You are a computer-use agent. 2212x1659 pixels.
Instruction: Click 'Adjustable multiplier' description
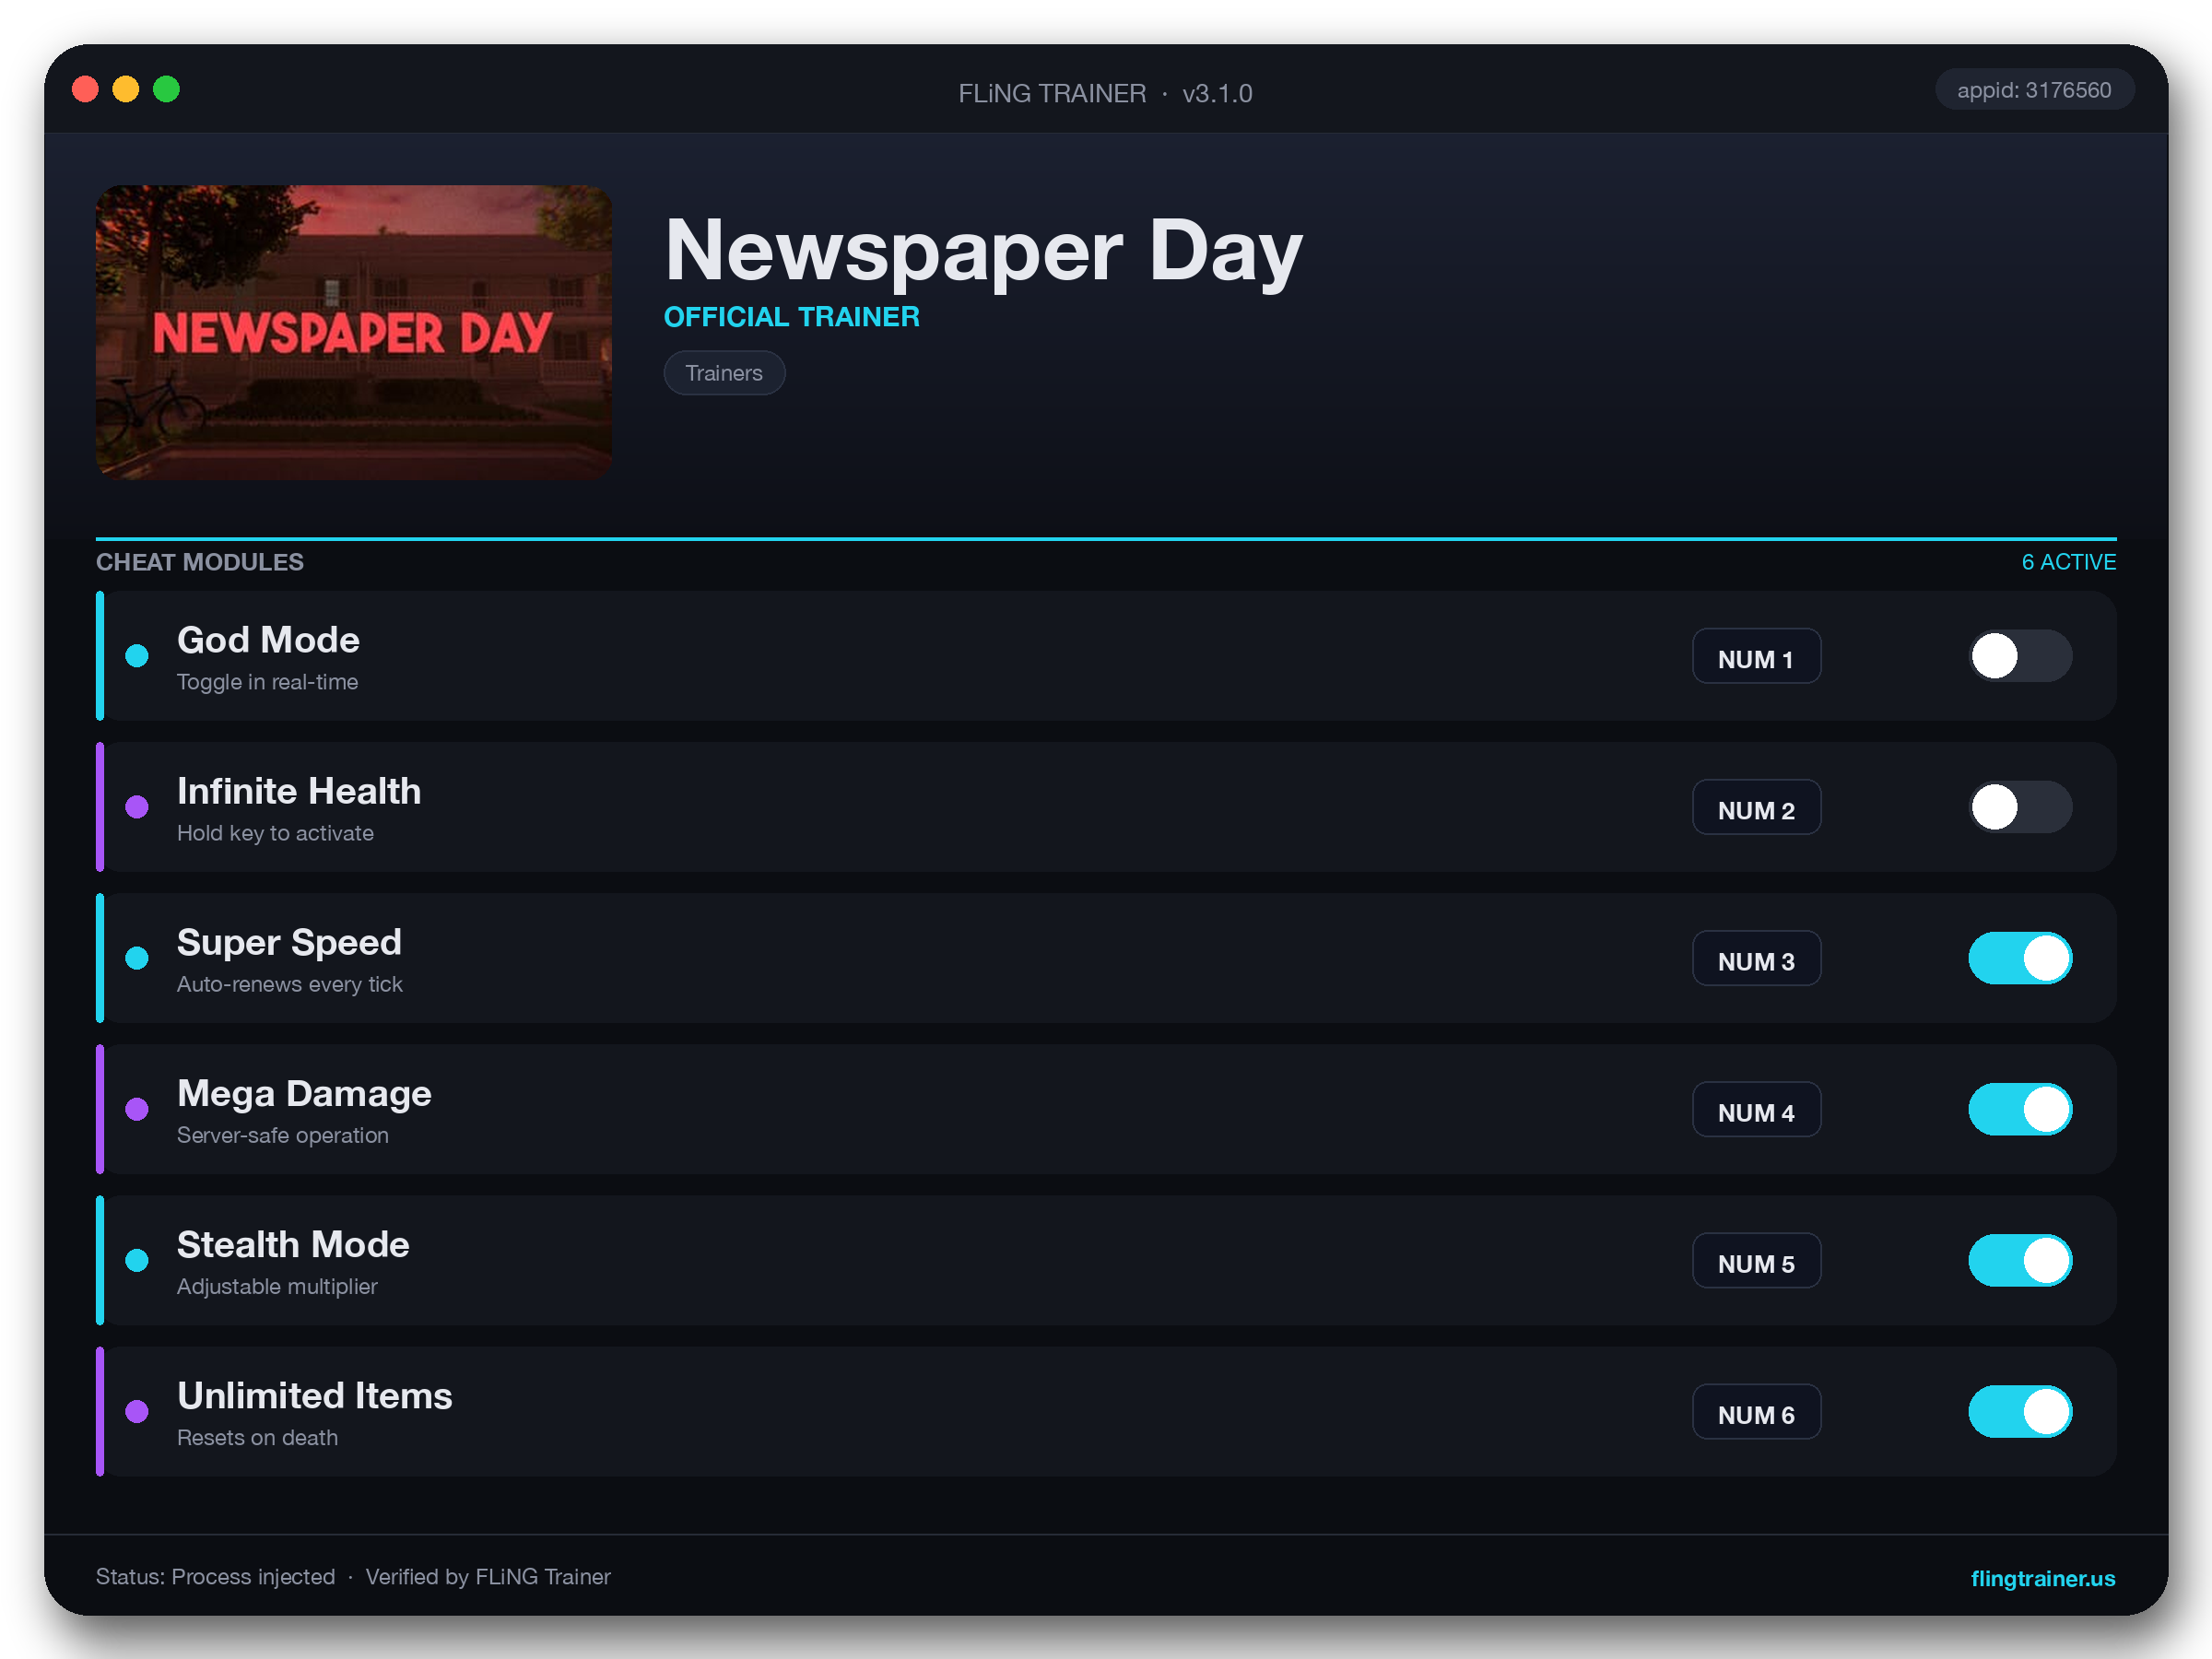coord(277,1286)
